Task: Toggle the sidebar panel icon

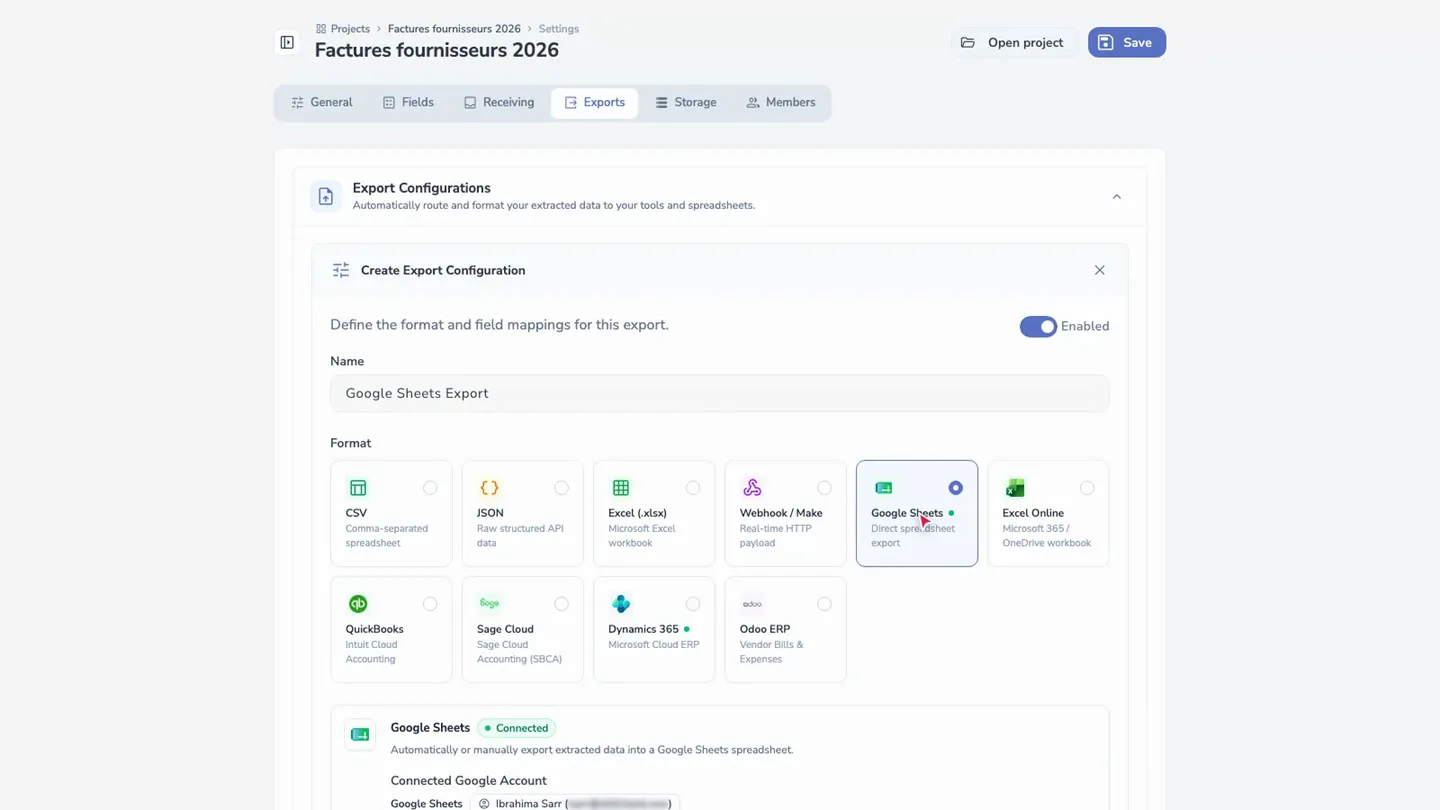Action: 287,43
